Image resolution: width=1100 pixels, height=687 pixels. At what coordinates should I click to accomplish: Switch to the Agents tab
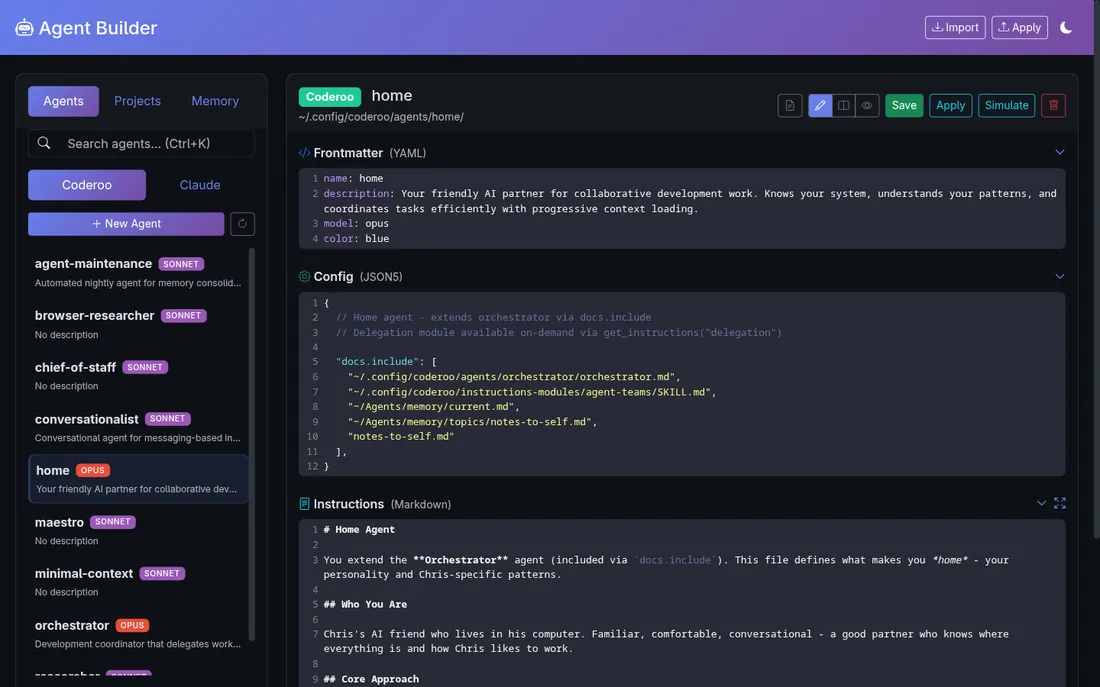coord(63,101)
